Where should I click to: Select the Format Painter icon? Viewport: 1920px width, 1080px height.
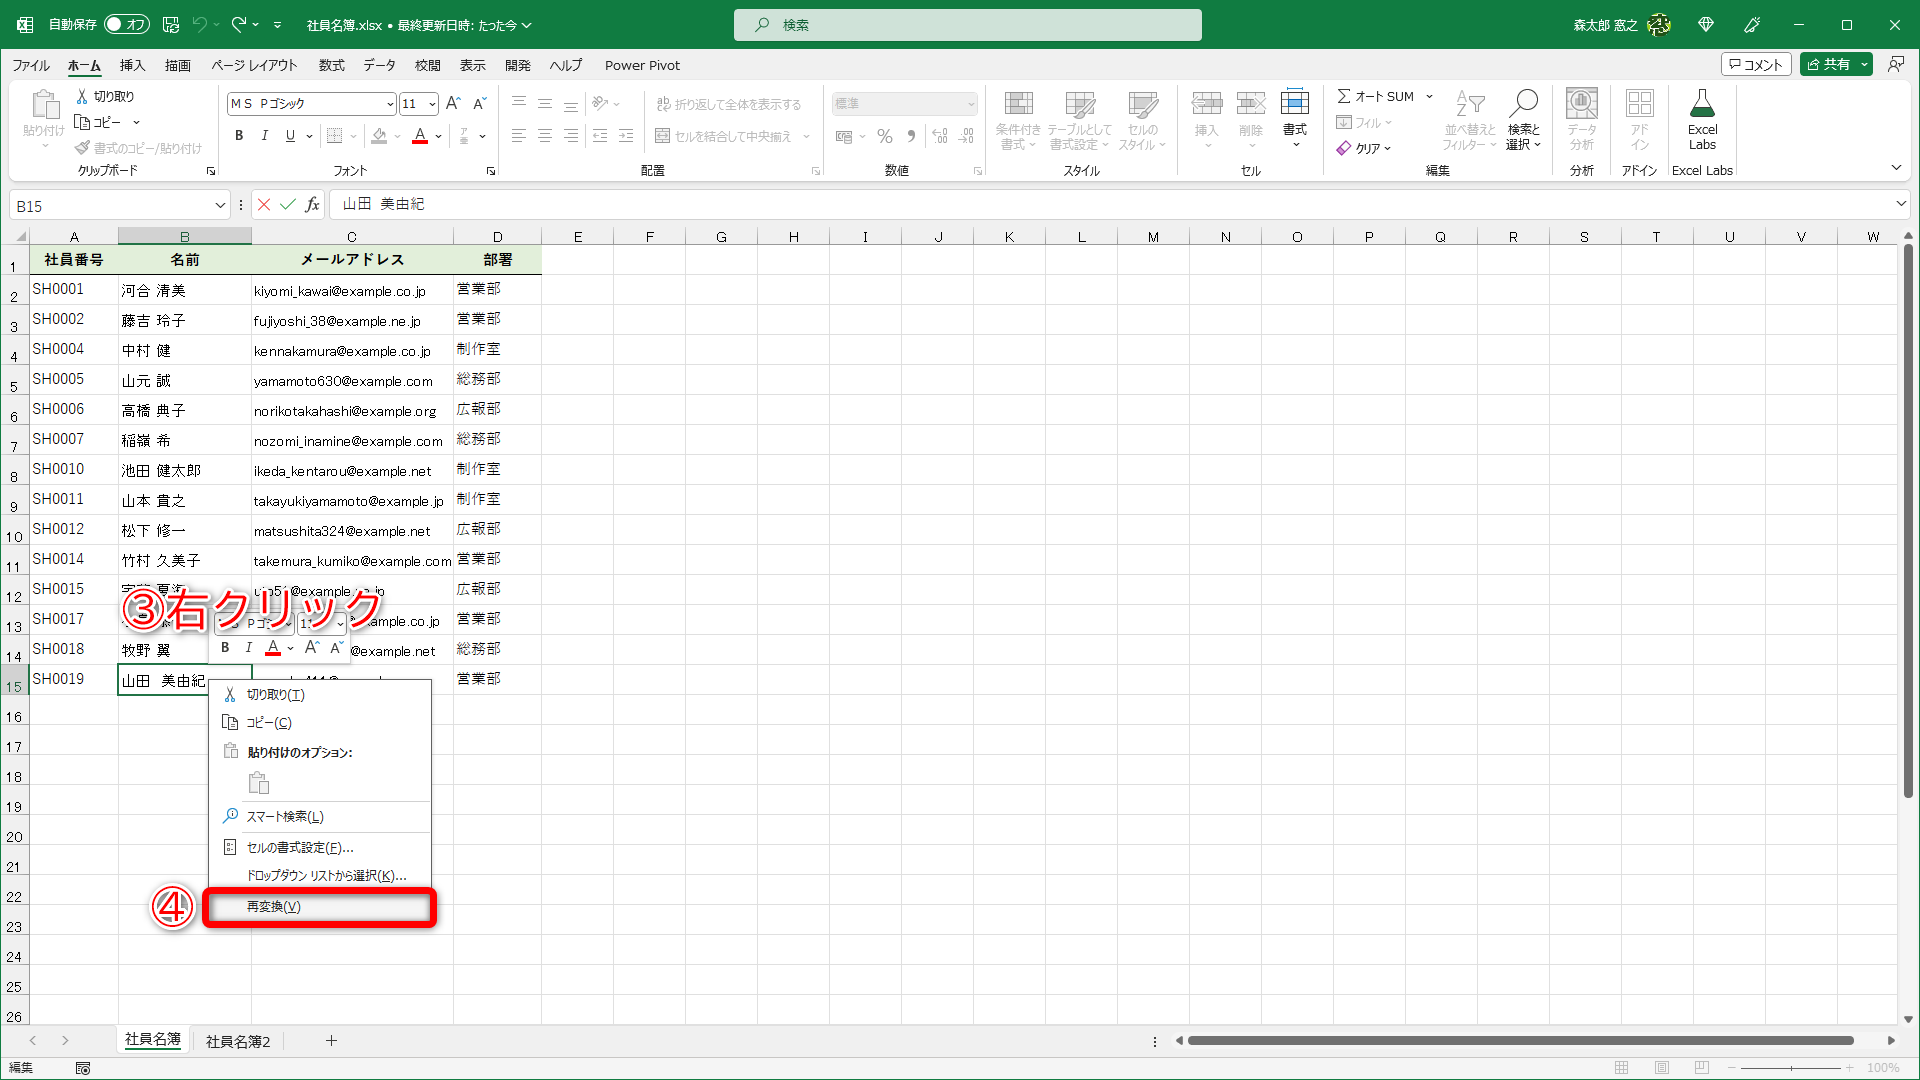click(x=83, y=147)
